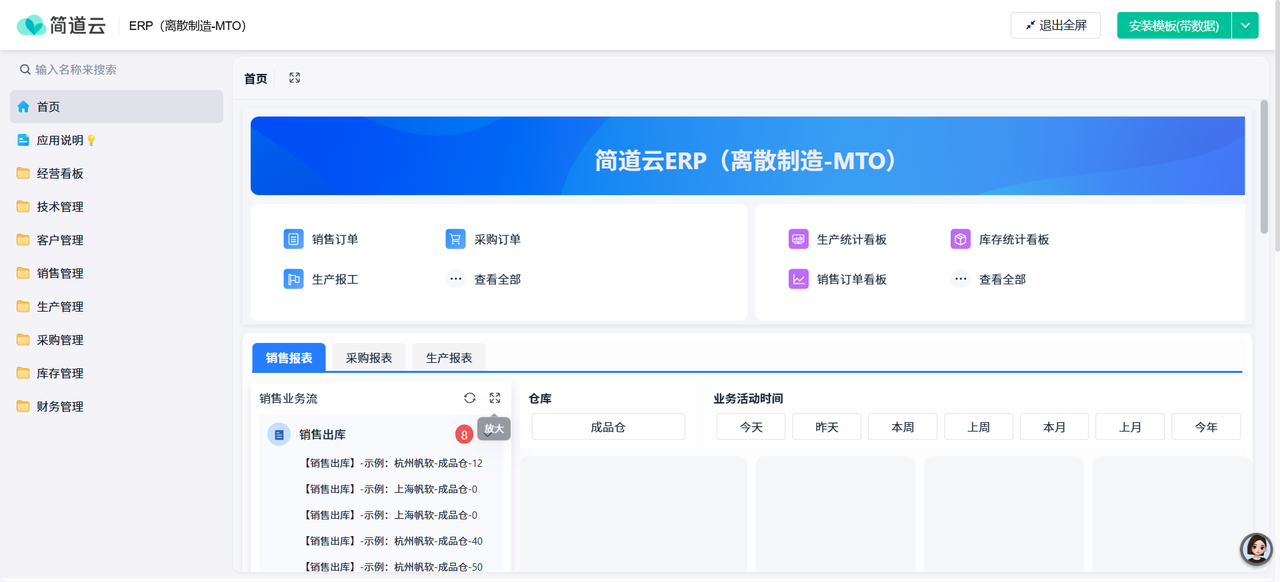1280x582 pixels.
Task: Open 销售订单 shortcut link
Action: [335, 239]
